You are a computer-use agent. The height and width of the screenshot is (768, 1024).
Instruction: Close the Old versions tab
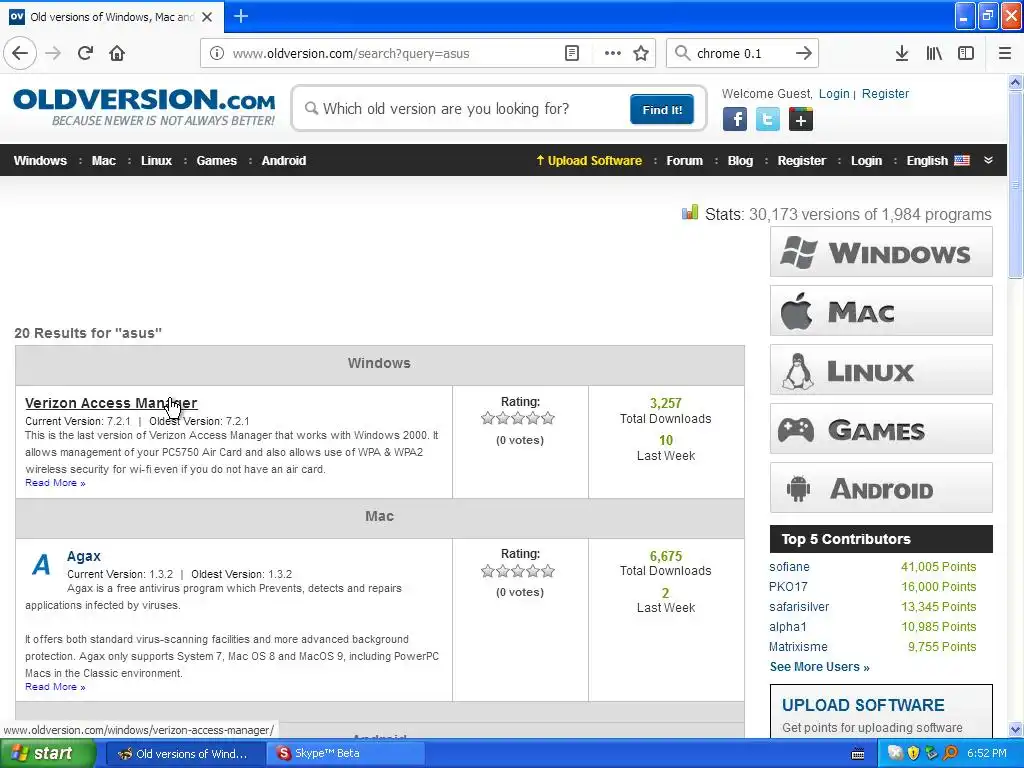(x=207, y=17)
